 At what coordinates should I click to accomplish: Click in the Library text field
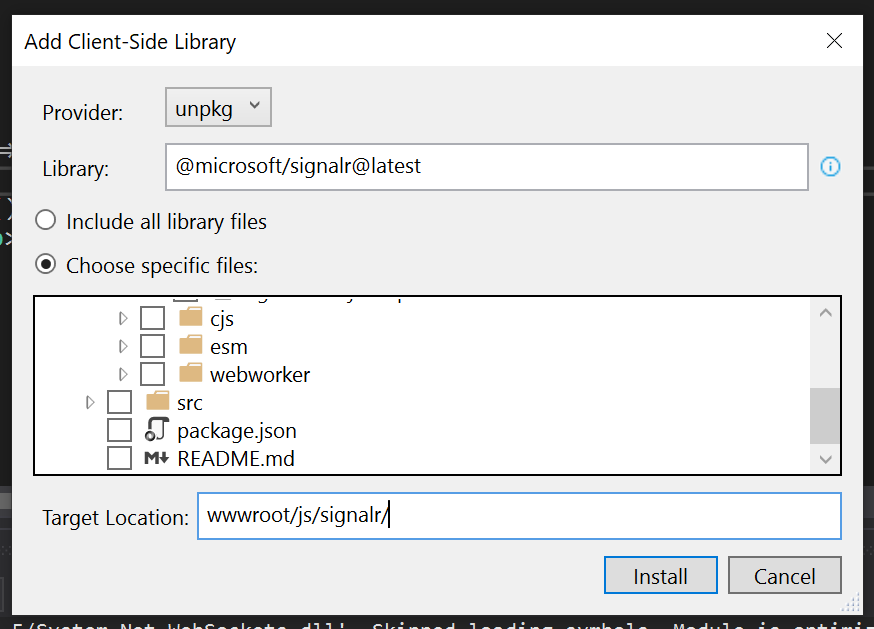pos(486,167)
